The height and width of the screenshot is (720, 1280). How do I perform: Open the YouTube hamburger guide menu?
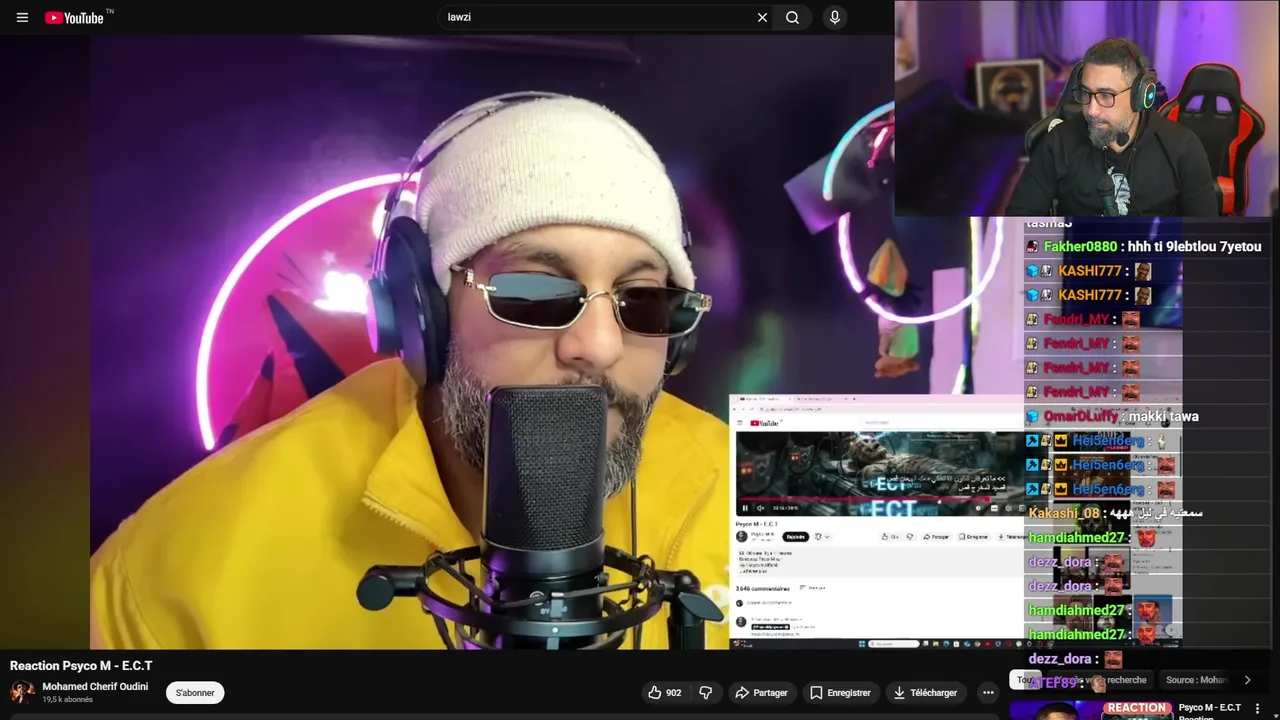click(22, 17)
